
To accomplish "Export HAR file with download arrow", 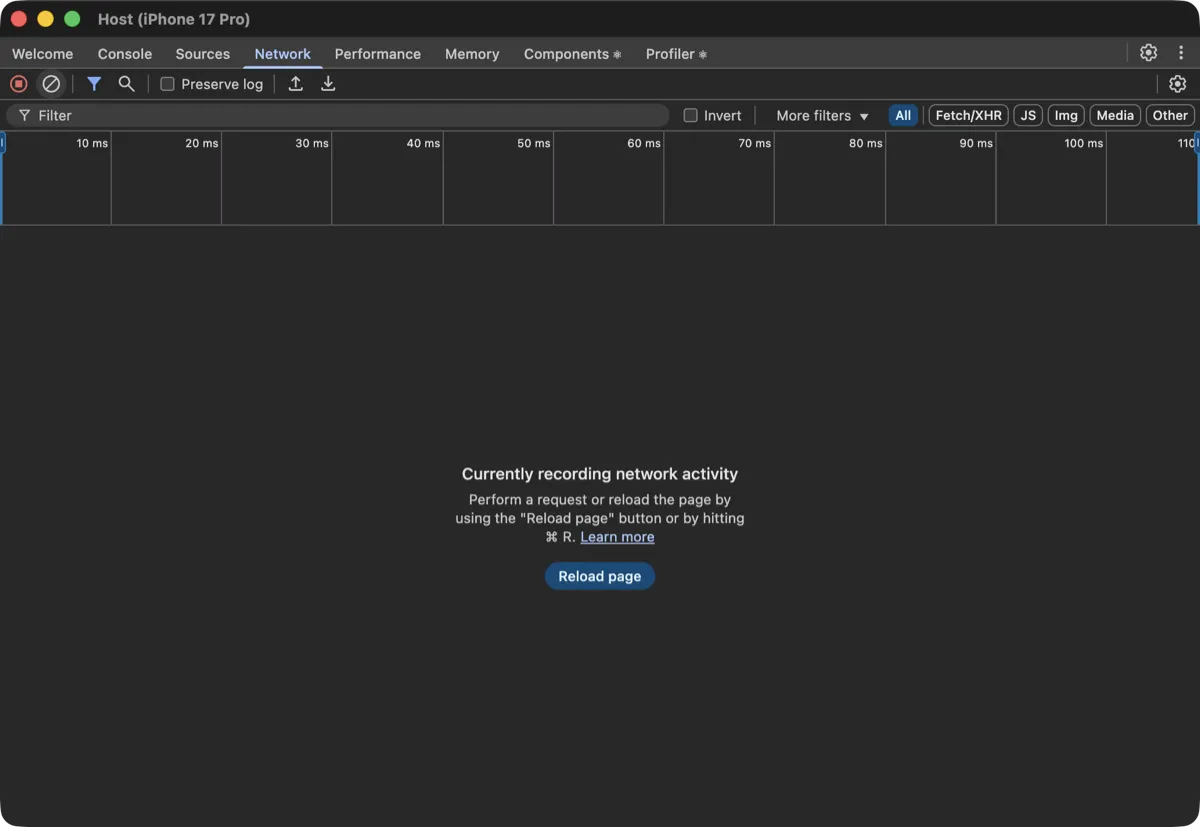I will (x=328, y=84).
